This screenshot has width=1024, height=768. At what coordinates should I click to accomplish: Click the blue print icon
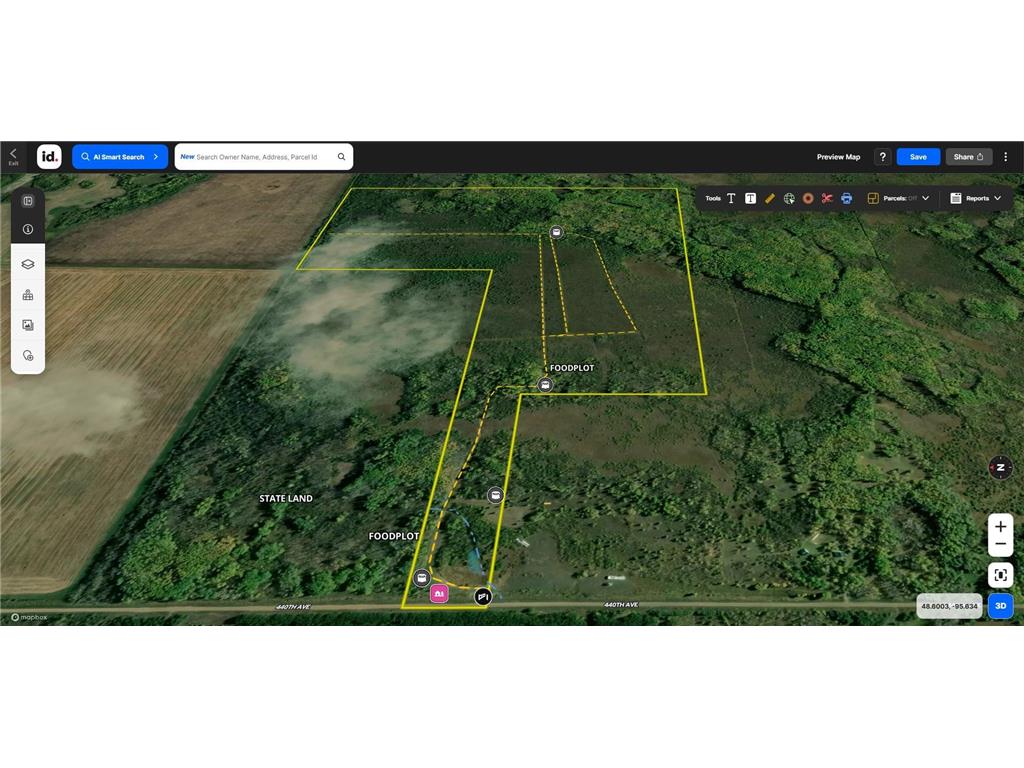coord(846,199)
